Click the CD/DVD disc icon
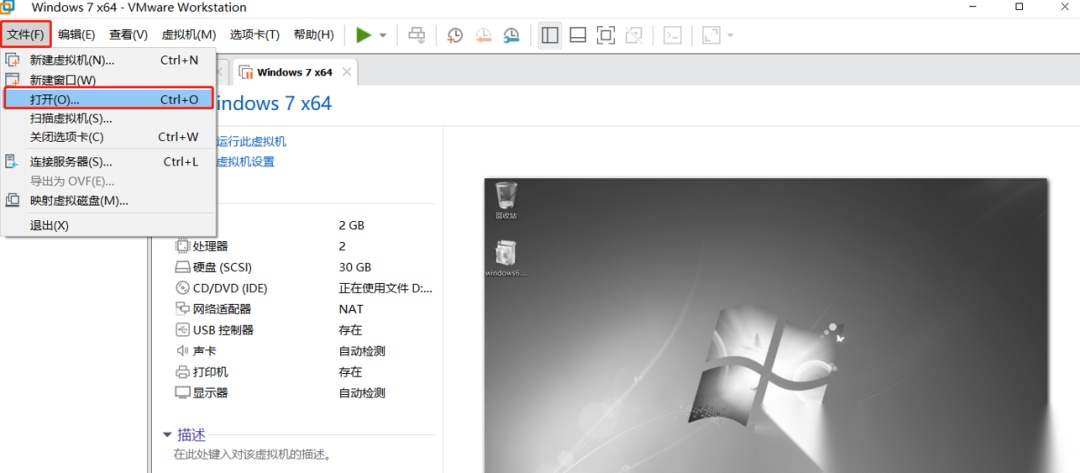Image resolution: width=1080 pixels, height=473 pixels. click(182, 288)
